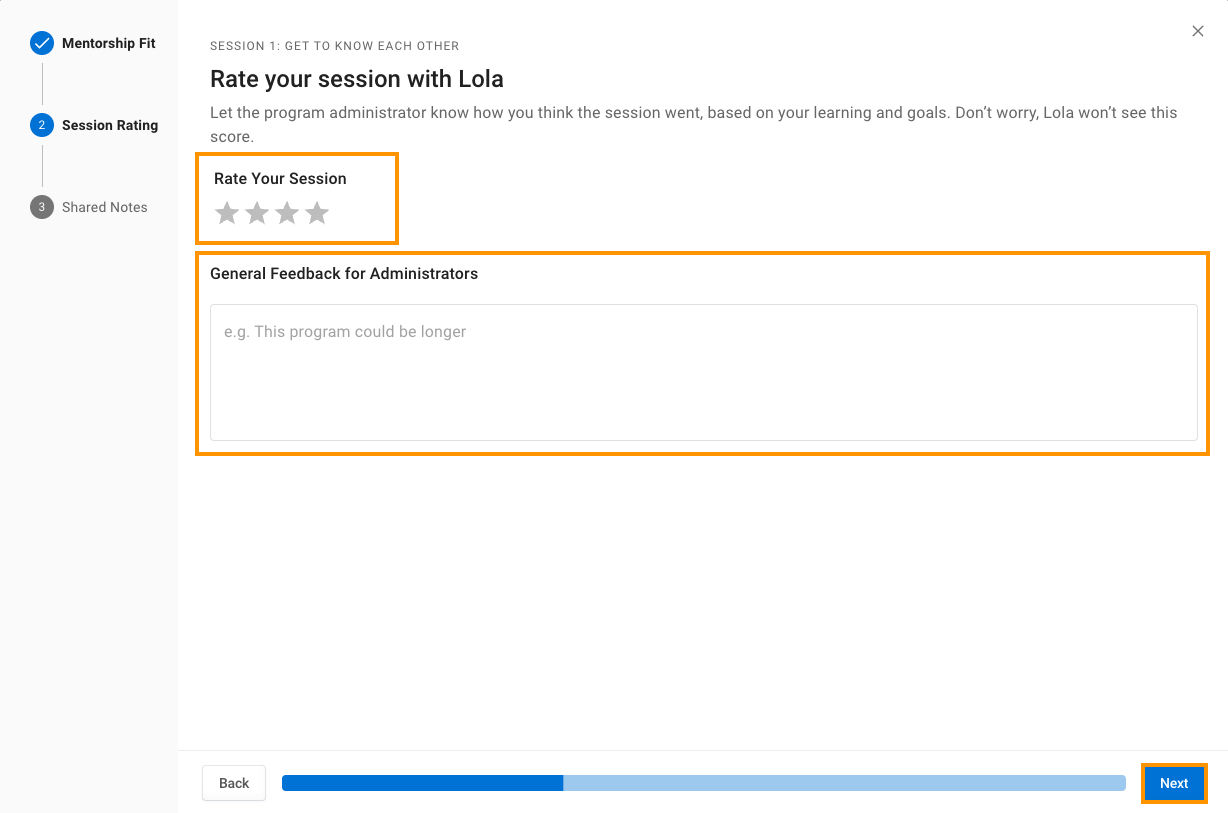Click the light-blue unfilled portion of progress bar
Viewport: 1228px width, 813px height.
(844, 783)
